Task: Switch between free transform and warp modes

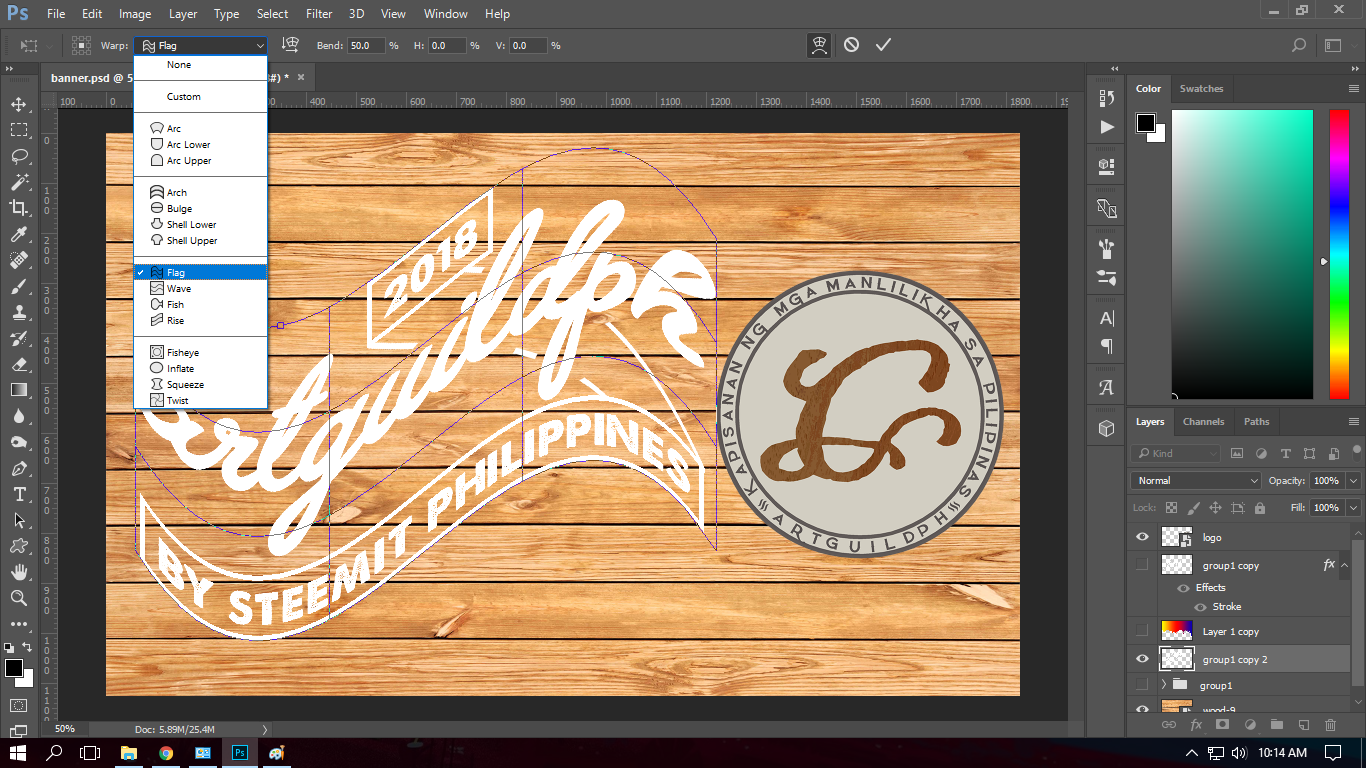Action: (x=819, y=45)
